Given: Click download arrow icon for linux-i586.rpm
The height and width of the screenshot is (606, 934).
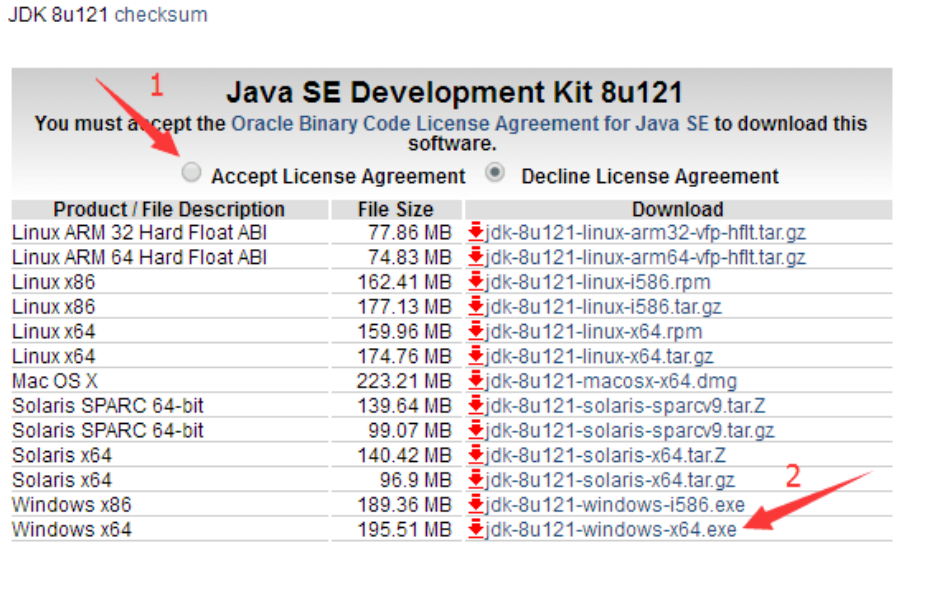Looking at the screenshot, I should click(x=476, y=281).
